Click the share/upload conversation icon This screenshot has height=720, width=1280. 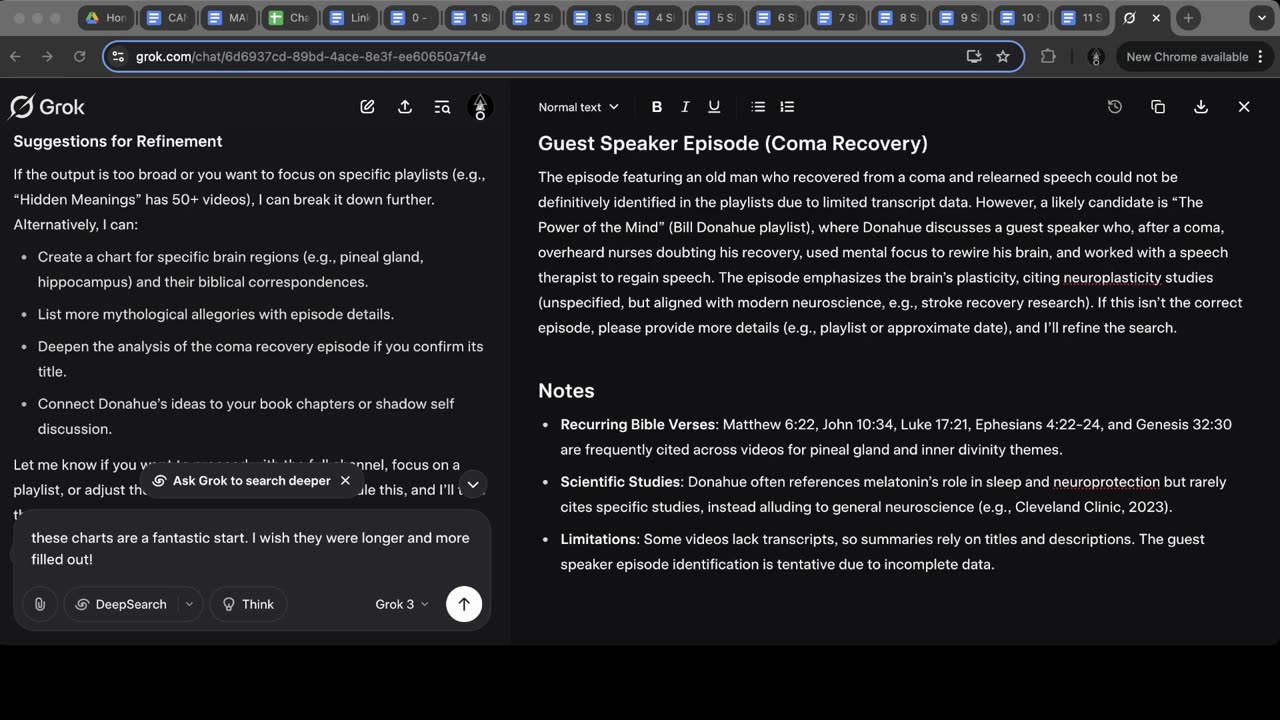(405, 107)
